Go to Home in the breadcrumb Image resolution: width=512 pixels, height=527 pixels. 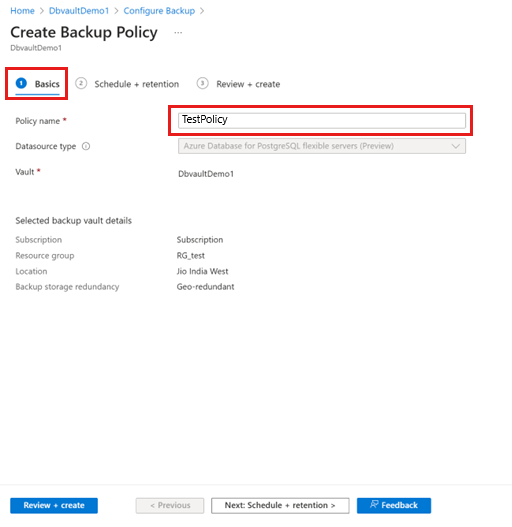22,11
